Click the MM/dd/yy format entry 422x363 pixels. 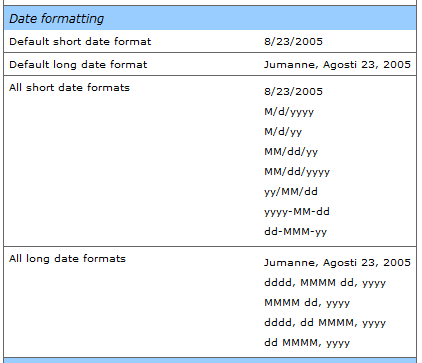click(291, 152)
